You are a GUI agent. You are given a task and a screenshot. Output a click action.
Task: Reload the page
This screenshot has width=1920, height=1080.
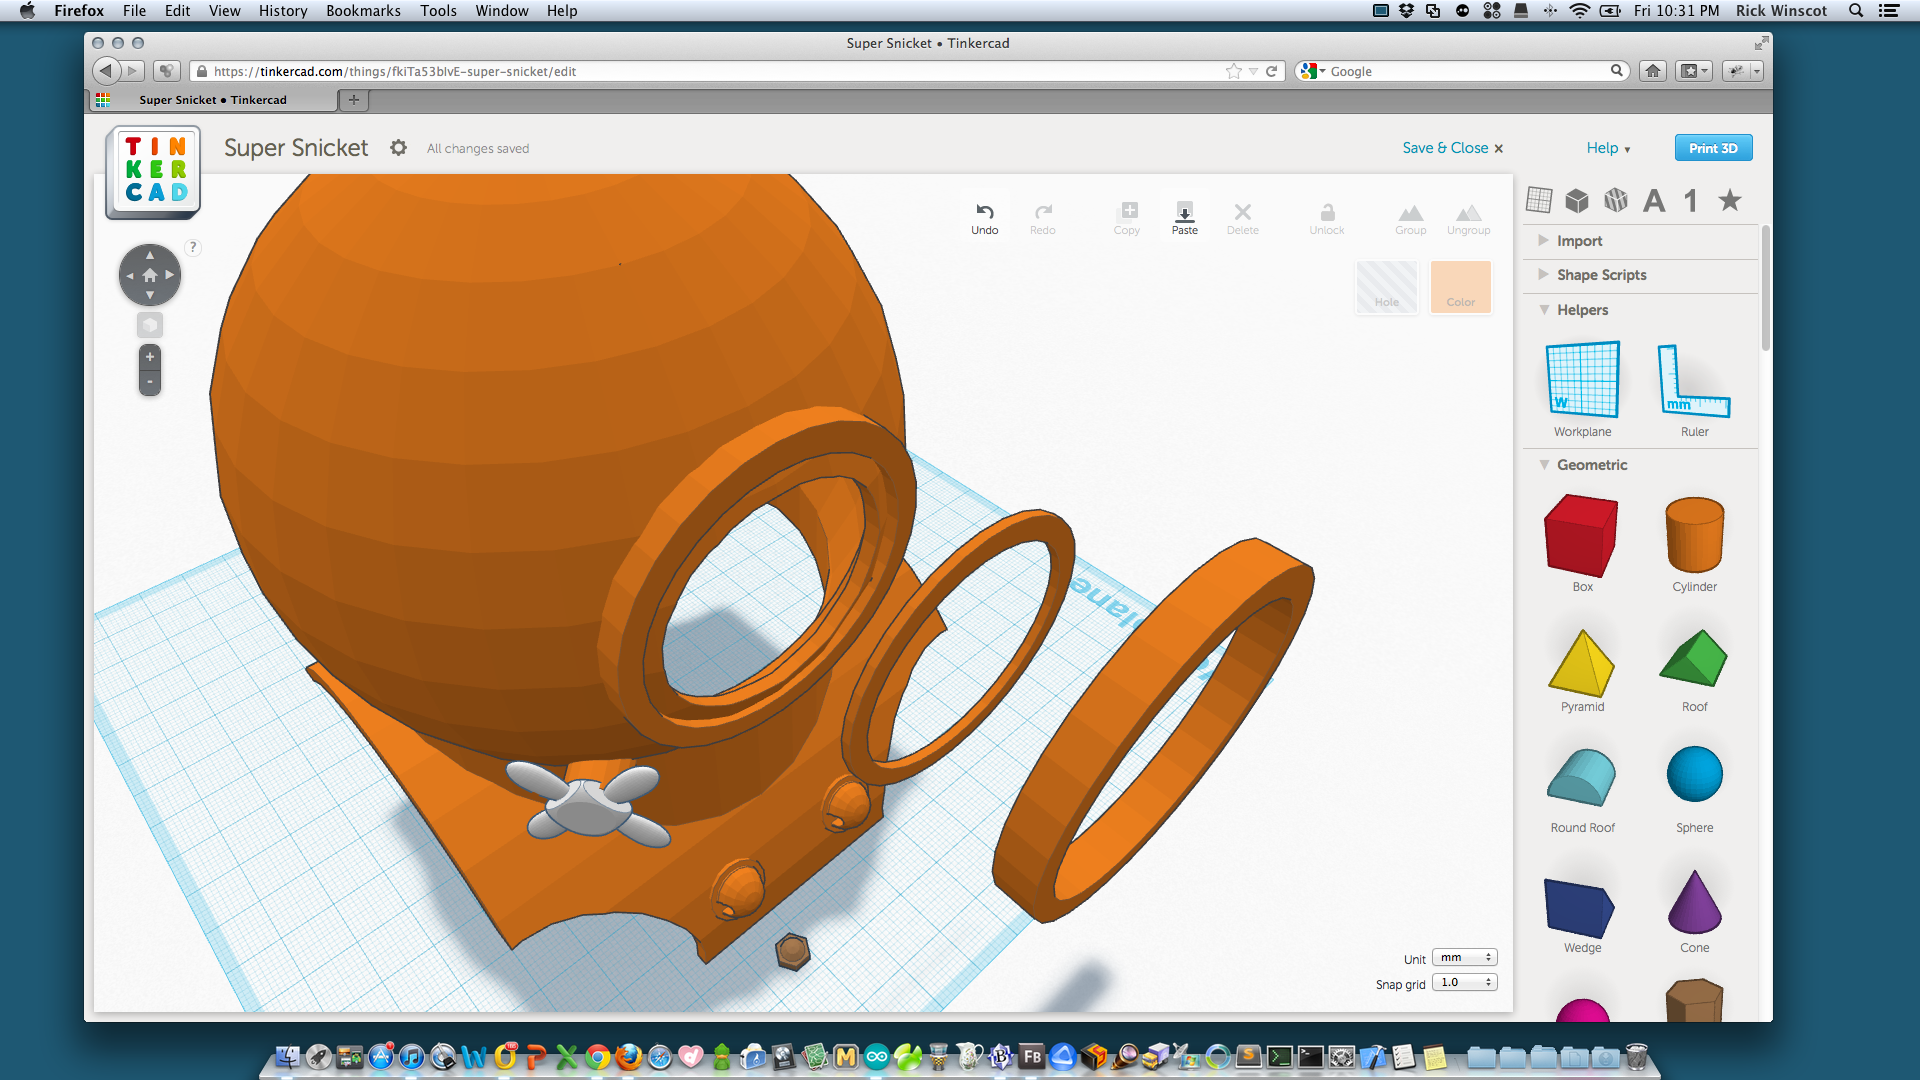pyautogui.click(x=1271, y=71)
